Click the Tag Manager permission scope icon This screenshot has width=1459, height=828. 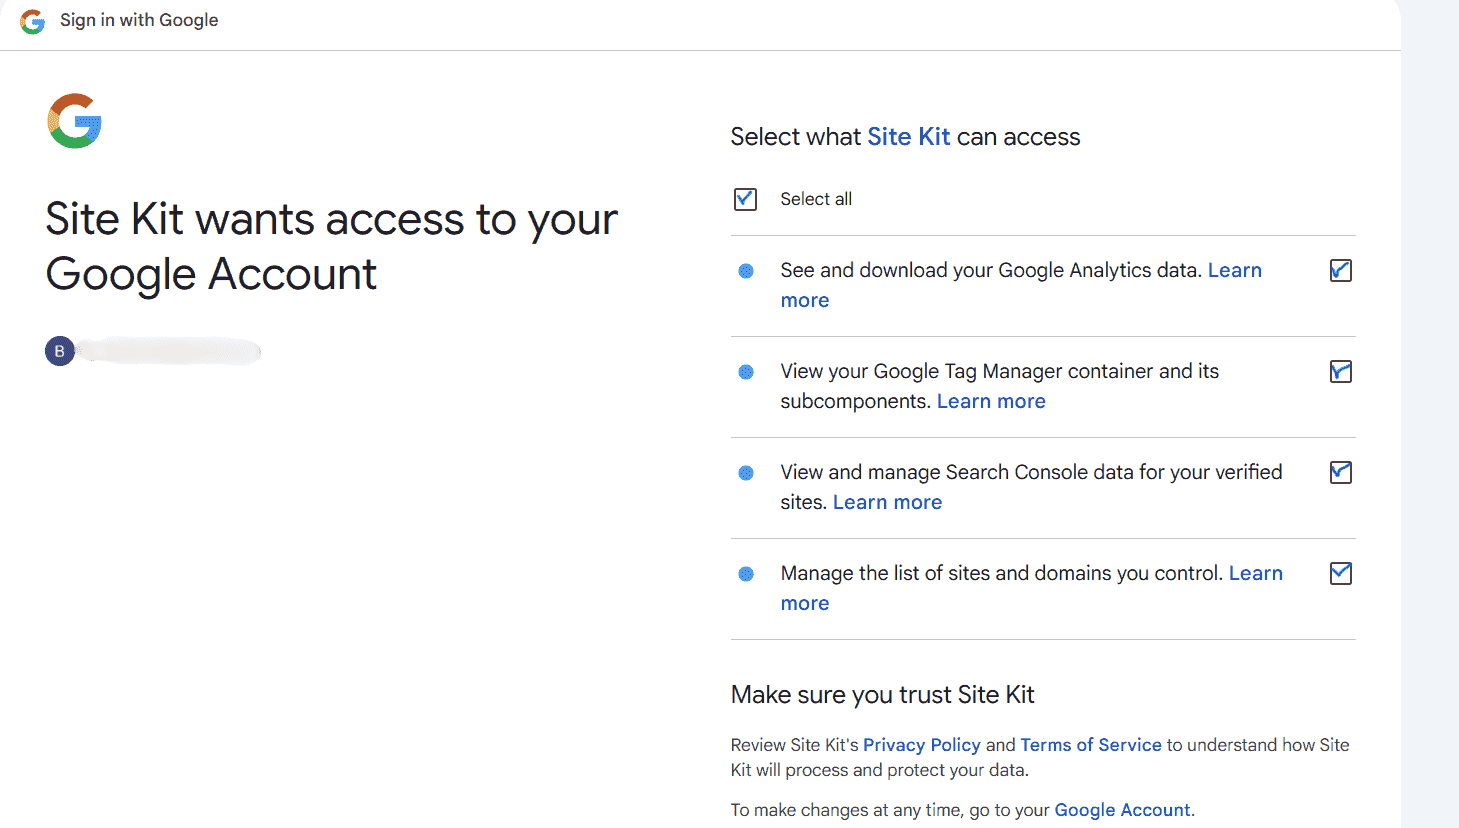[x=745, y=371]
